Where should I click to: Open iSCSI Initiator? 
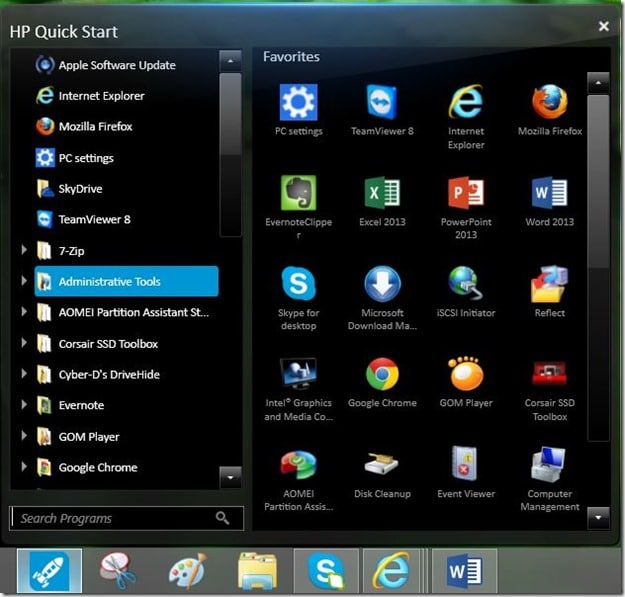(466, 283)
